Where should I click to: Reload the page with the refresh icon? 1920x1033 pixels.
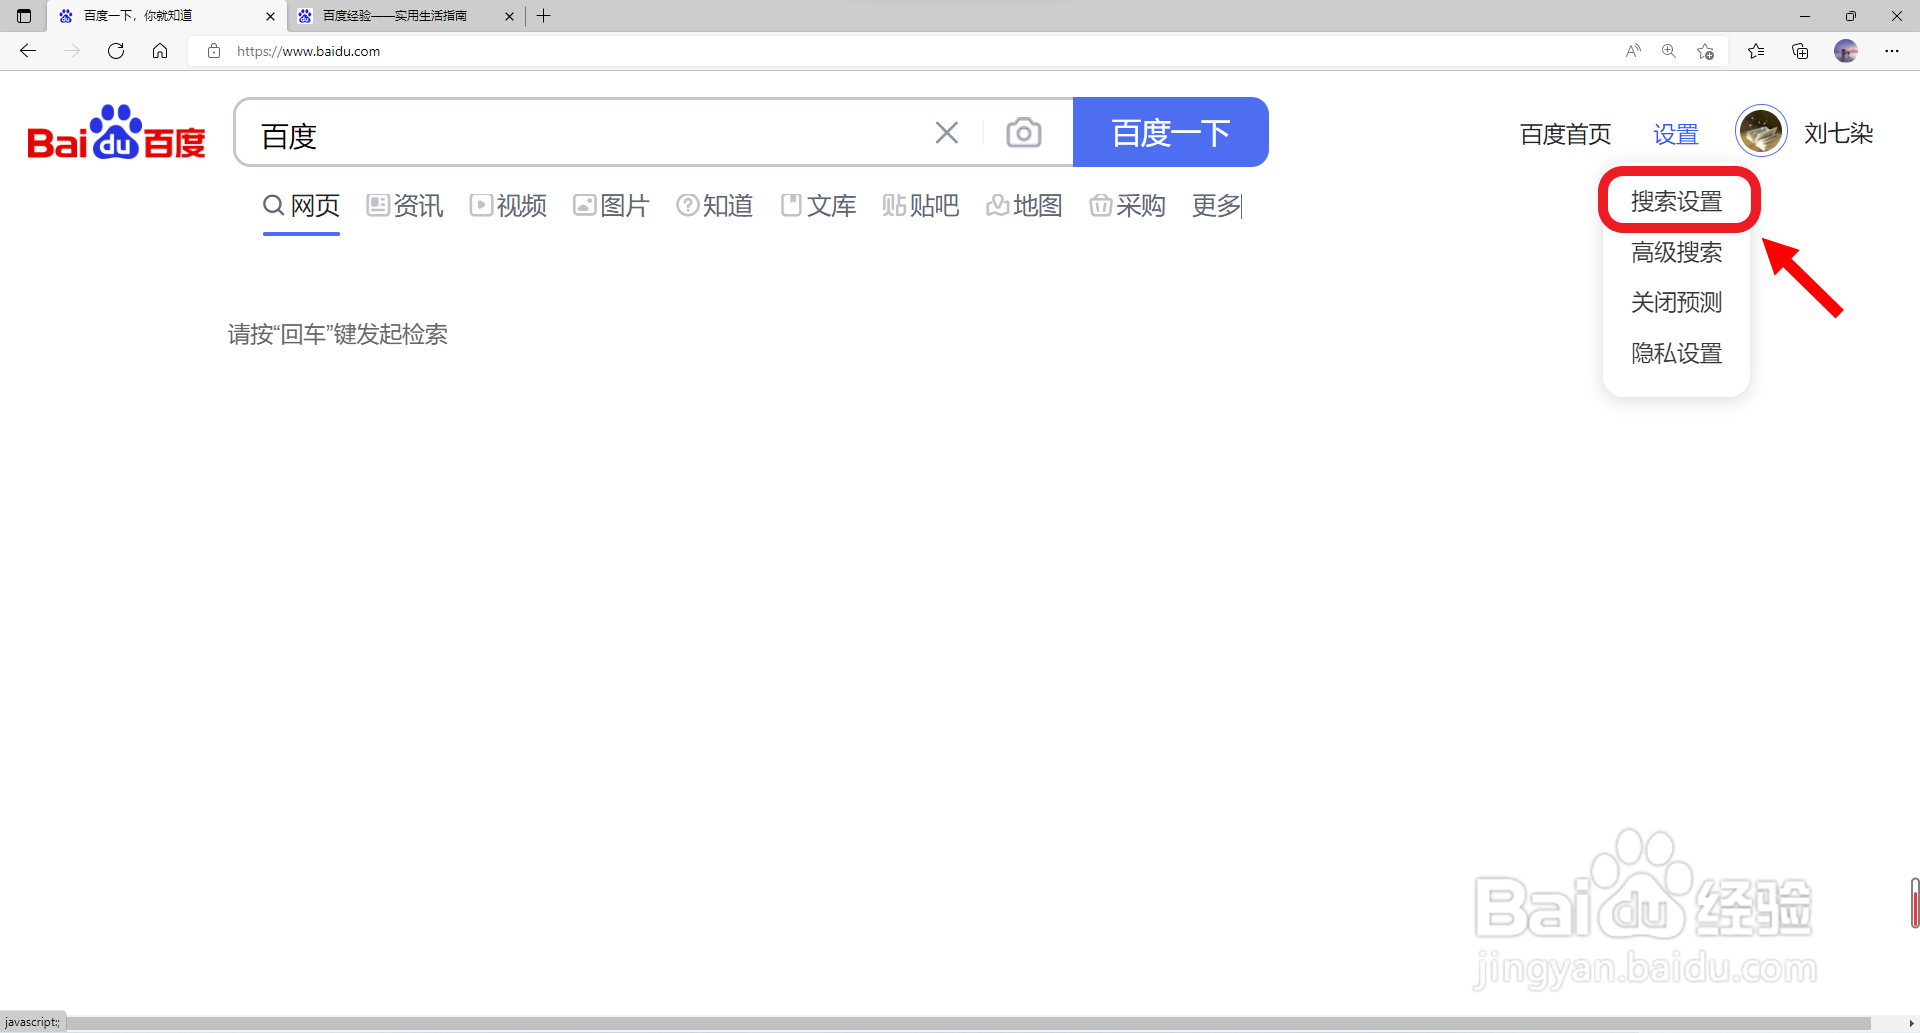point(116,51)
